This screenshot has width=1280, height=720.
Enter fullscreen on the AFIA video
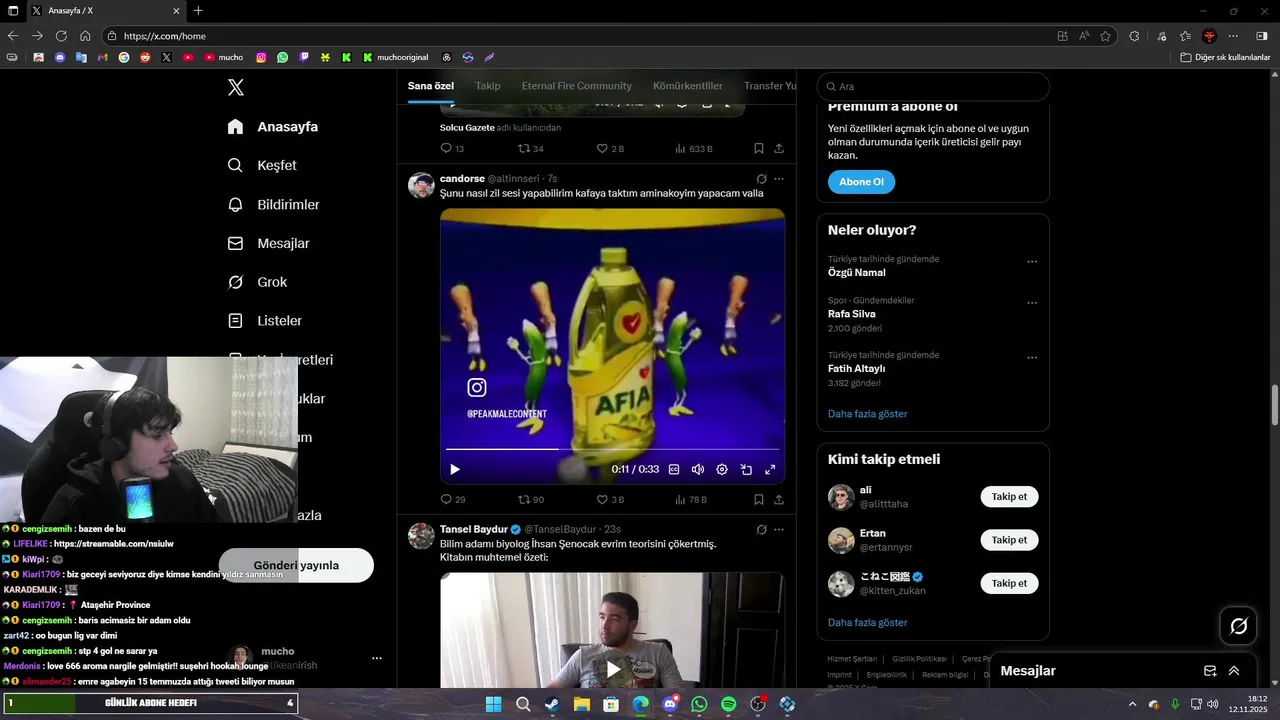pyautogui.click(x=770, y=469)
